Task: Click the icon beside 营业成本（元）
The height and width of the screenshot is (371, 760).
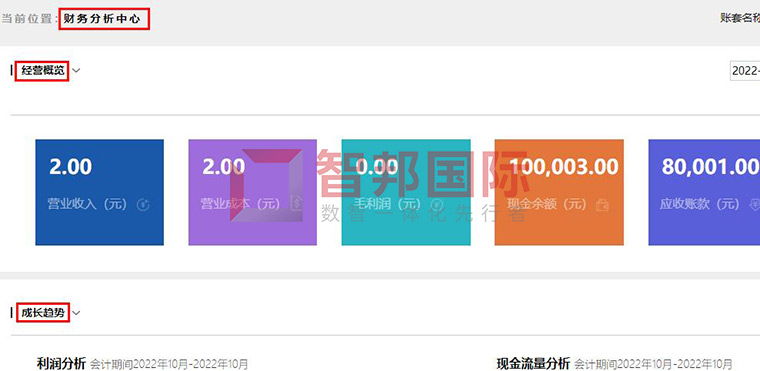Action: coord(297,204)
